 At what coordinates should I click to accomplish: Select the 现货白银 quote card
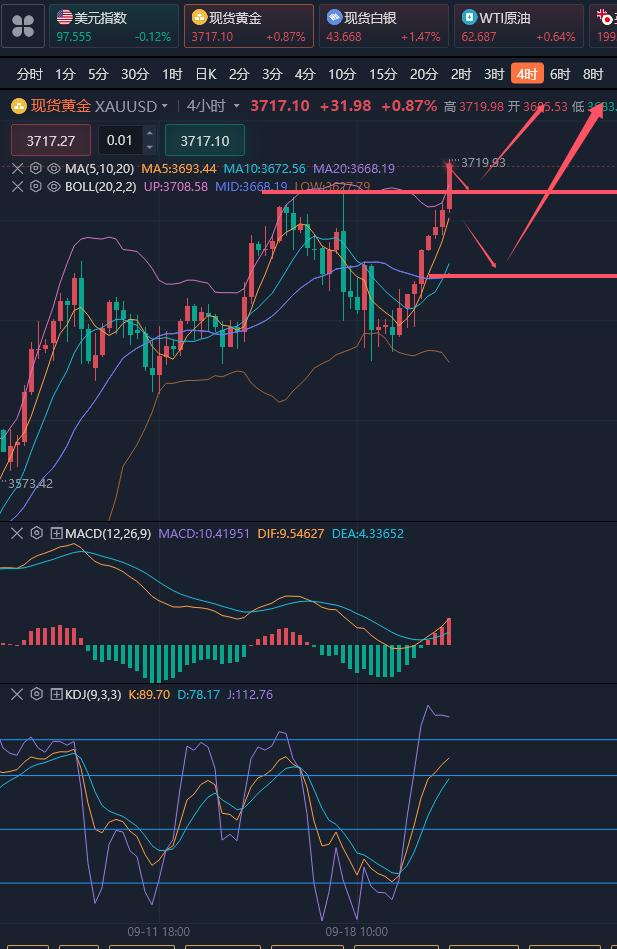(384, 26)
